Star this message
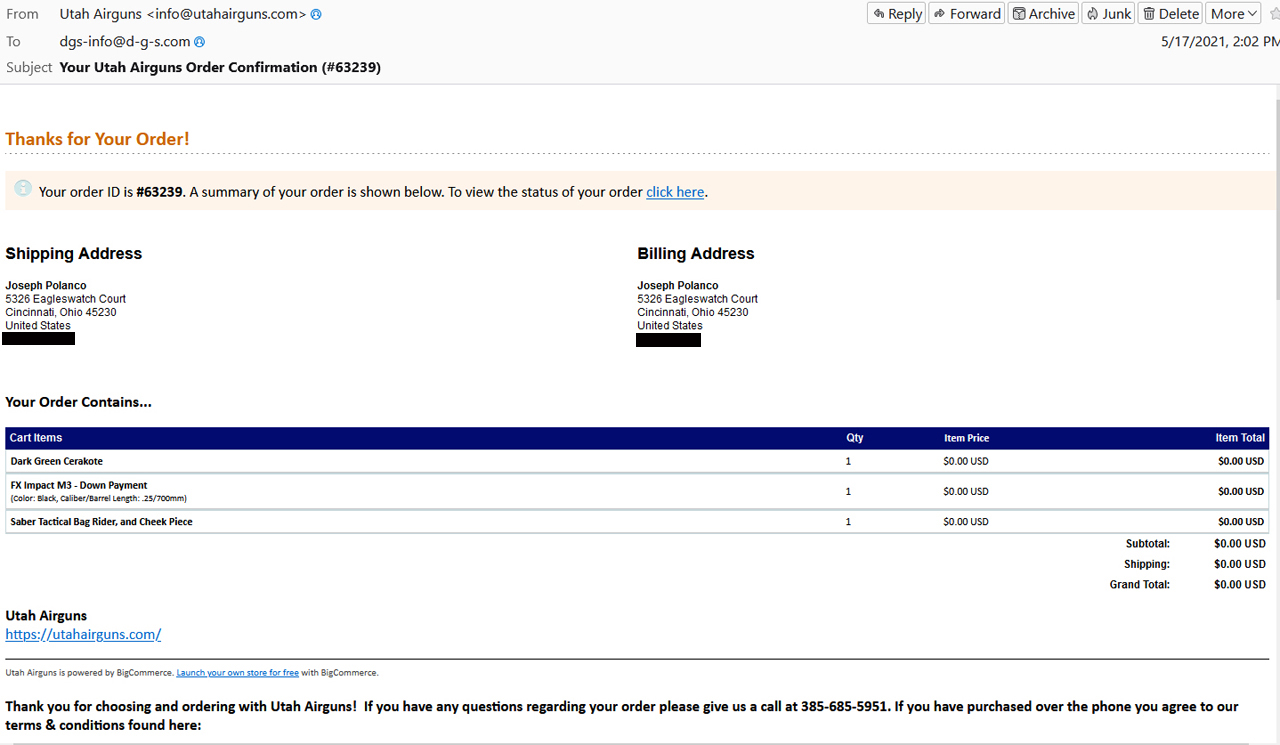The height and width of the screenshot is (745, 1280). click(1275, 14)
